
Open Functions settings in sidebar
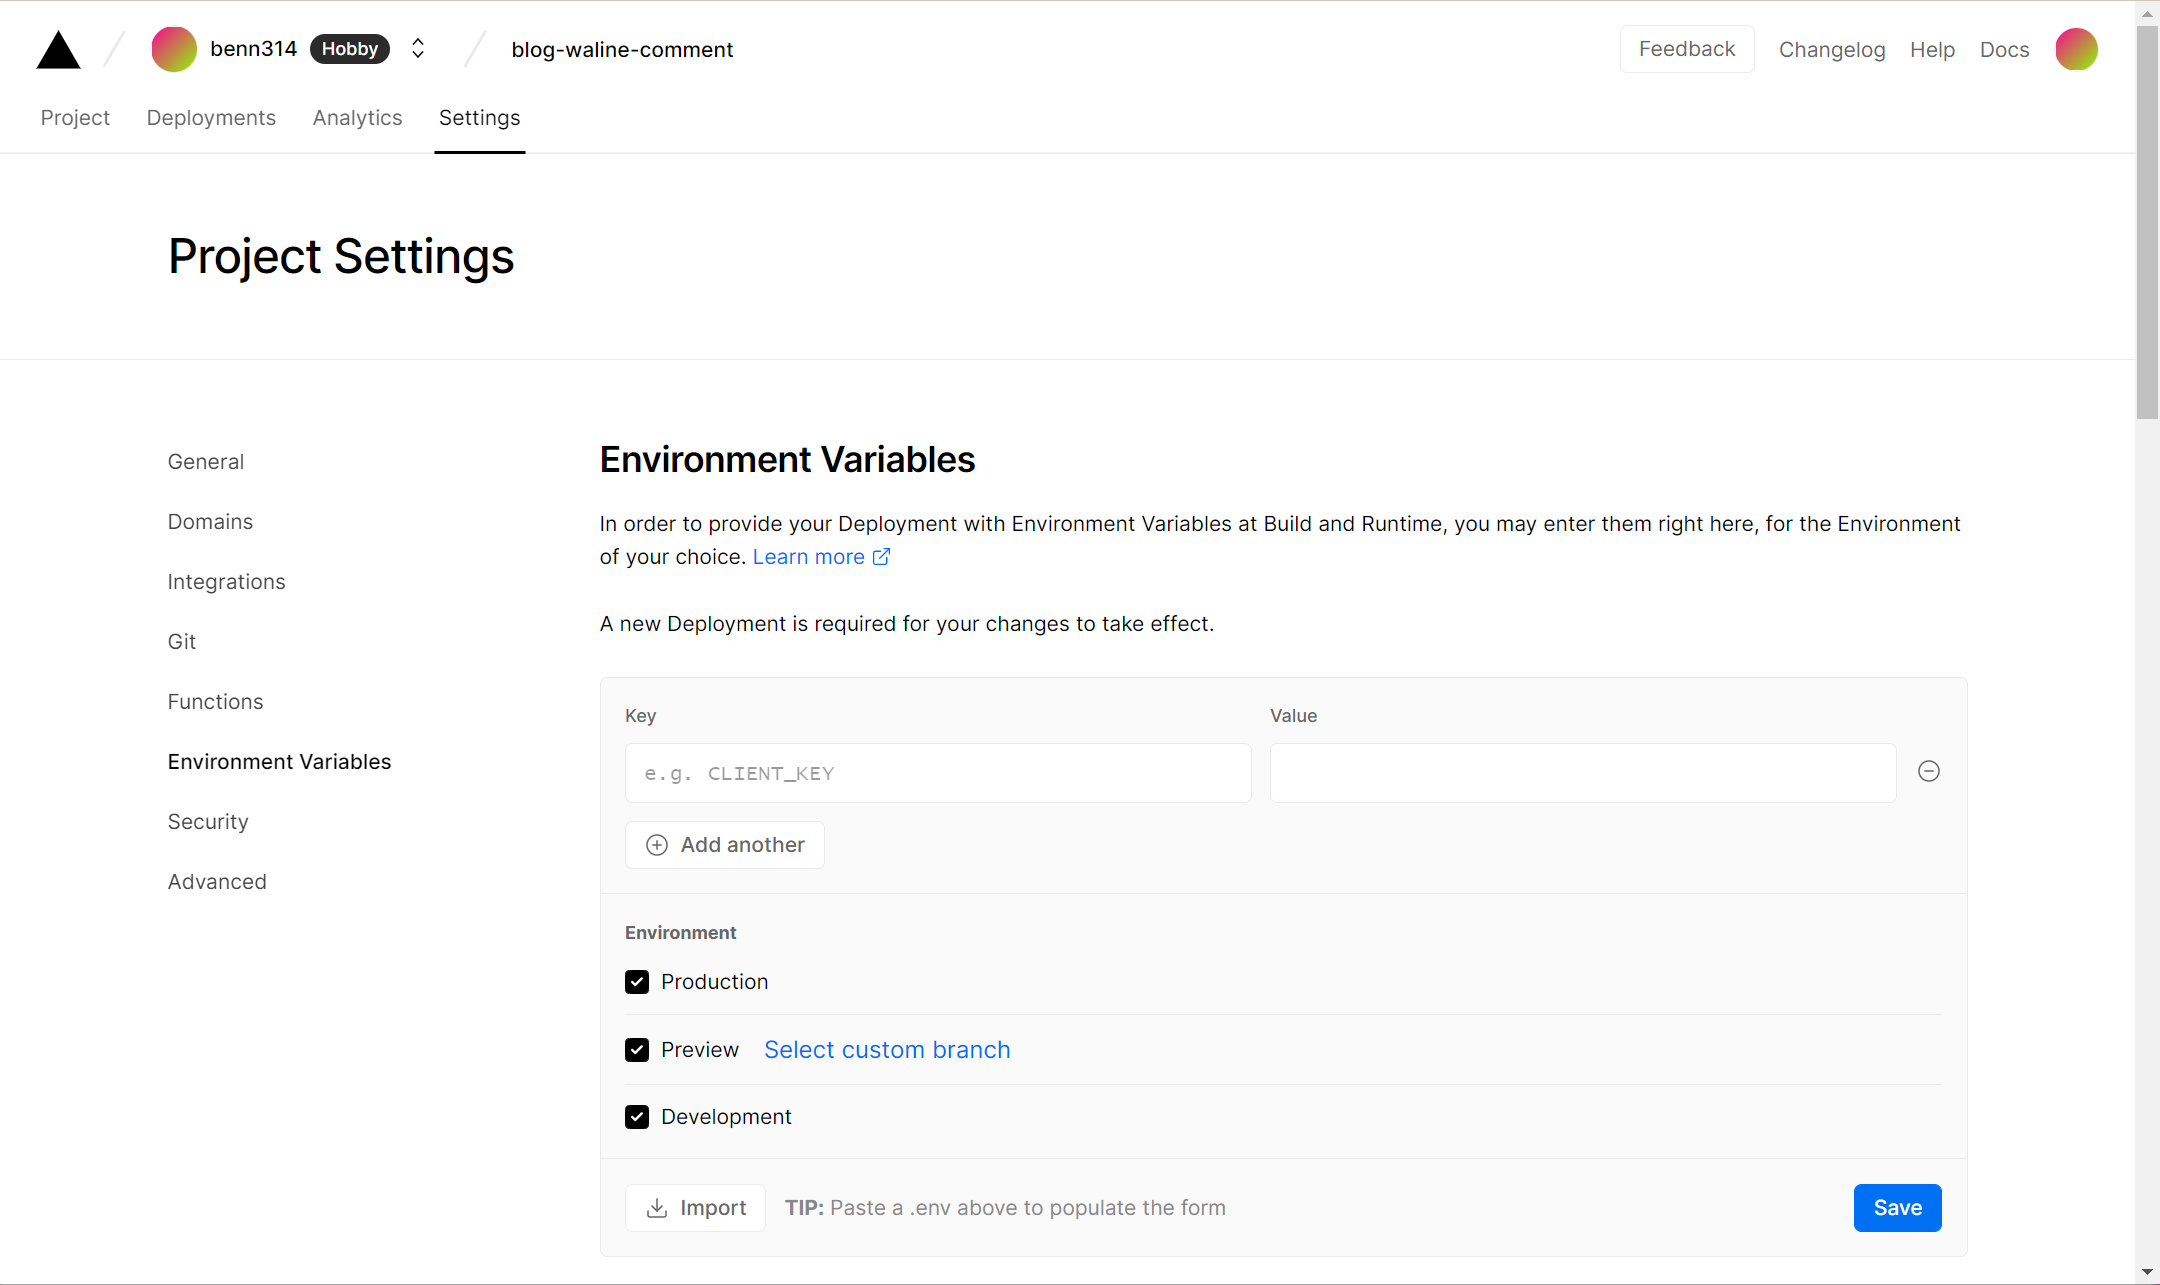click(215, 702)
